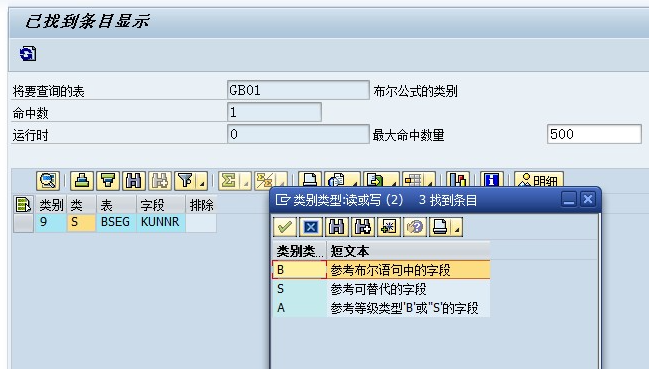Click the 类 column header
This screenshot has height=369, width=649.
coord(82,205)
